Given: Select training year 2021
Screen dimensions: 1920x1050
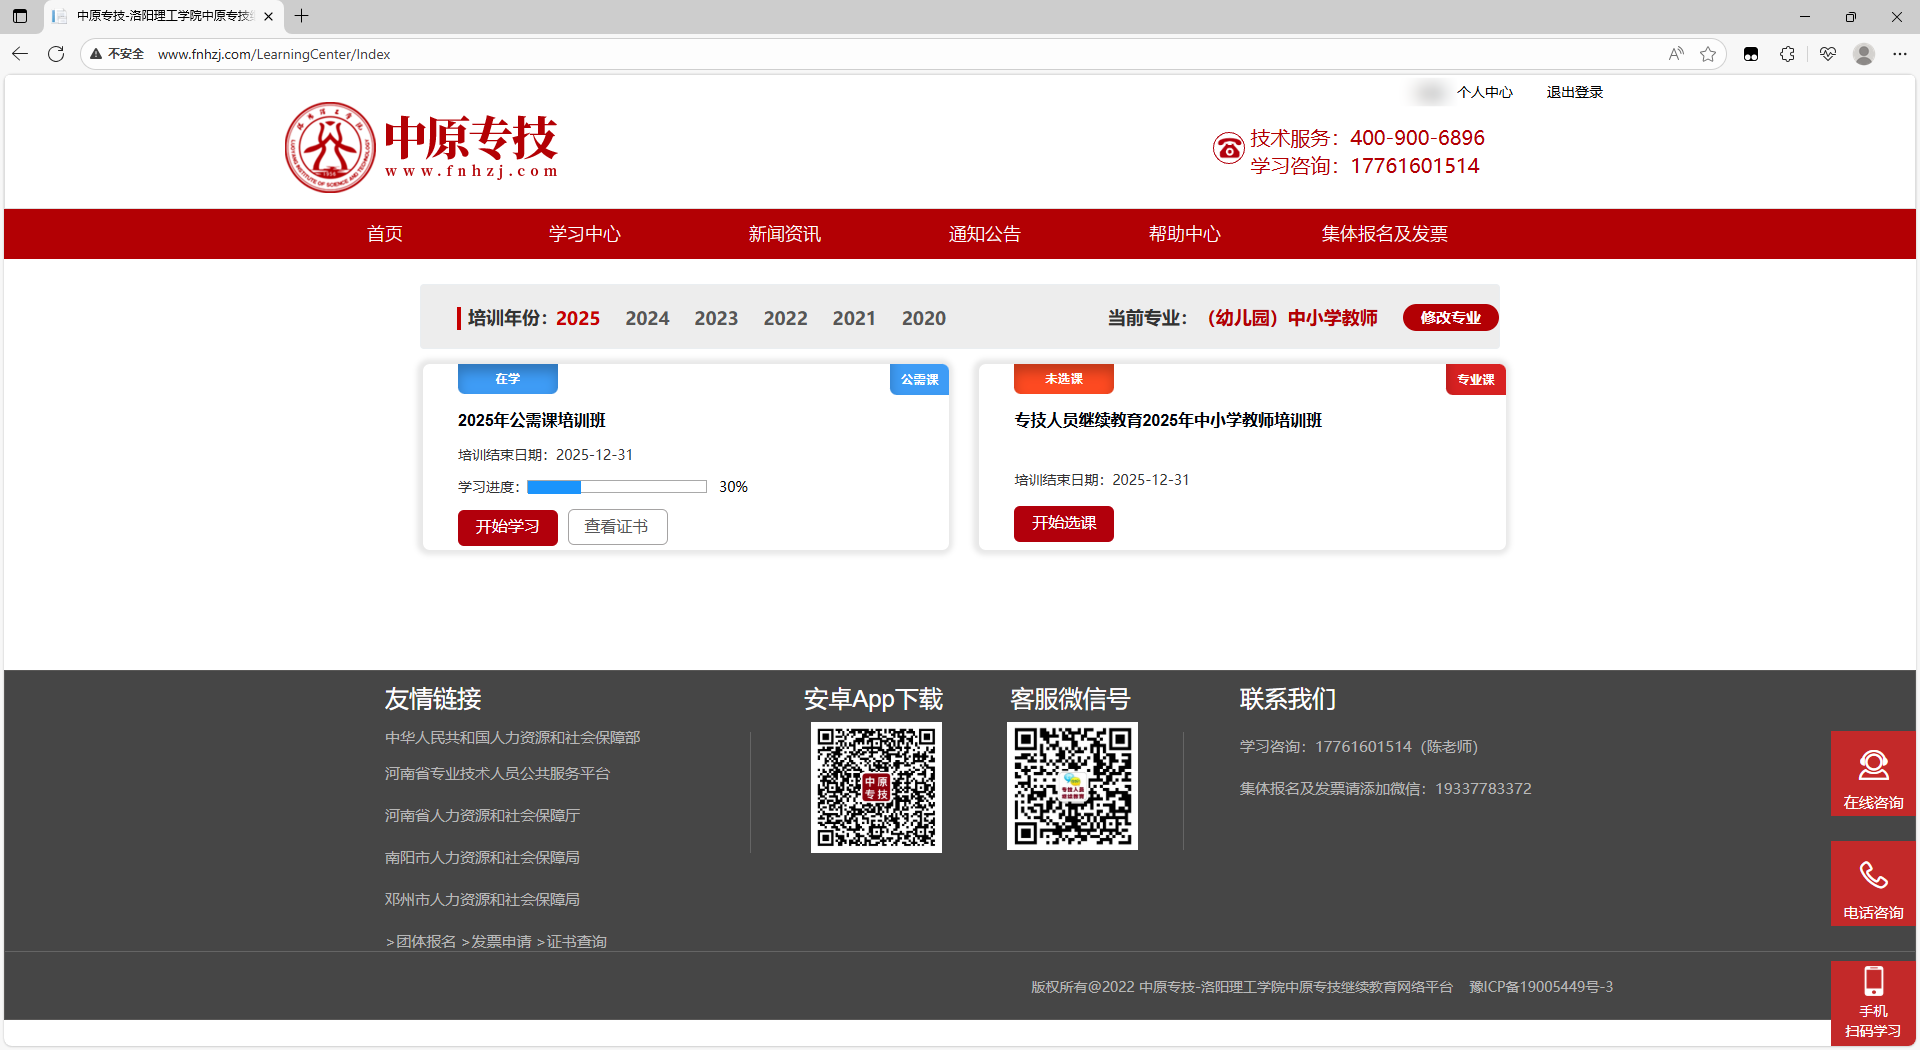Looking at the screenshot, I should (854, 318).
